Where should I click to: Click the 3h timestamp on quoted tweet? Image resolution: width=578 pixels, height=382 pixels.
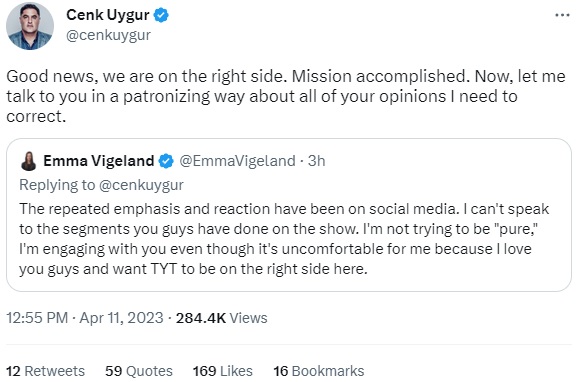click(317, 161)
